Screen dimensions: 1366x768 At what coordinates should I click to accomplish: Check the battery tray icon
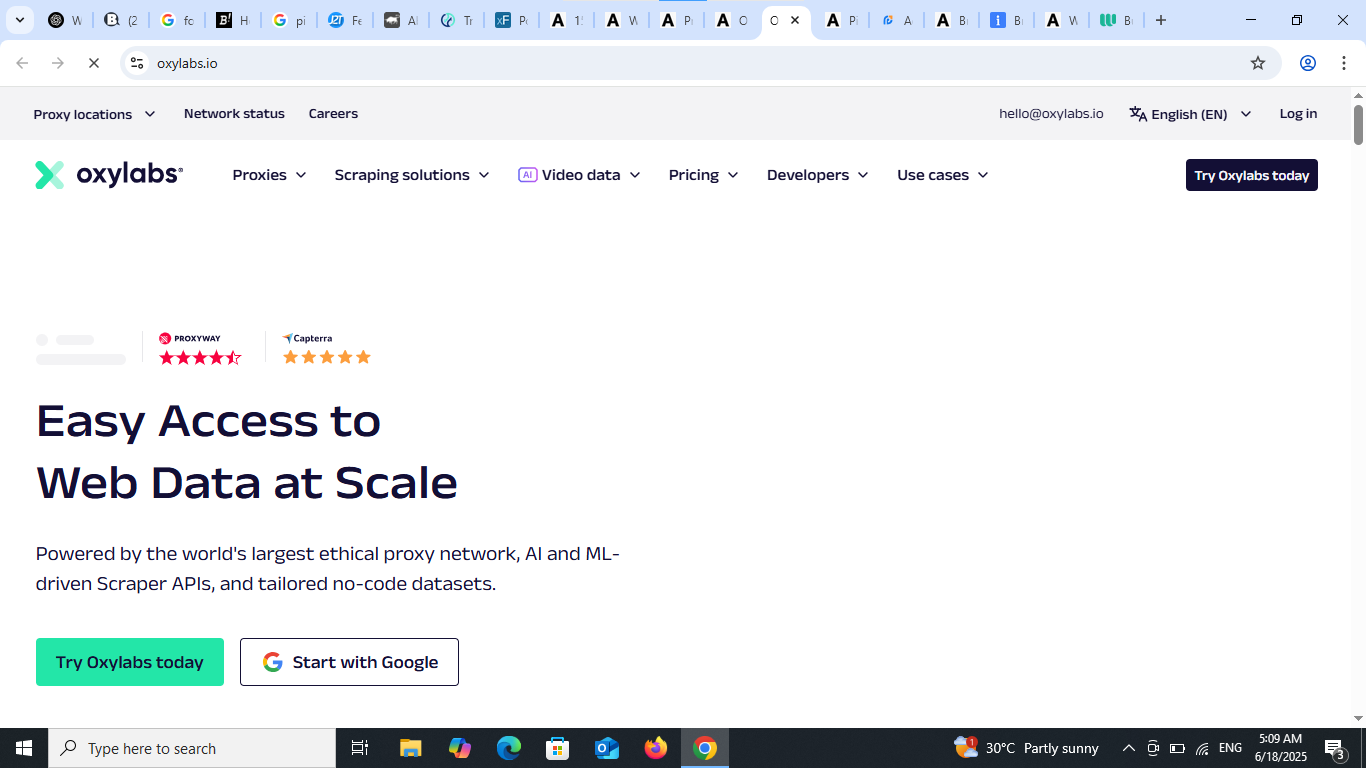(1178, 748)
